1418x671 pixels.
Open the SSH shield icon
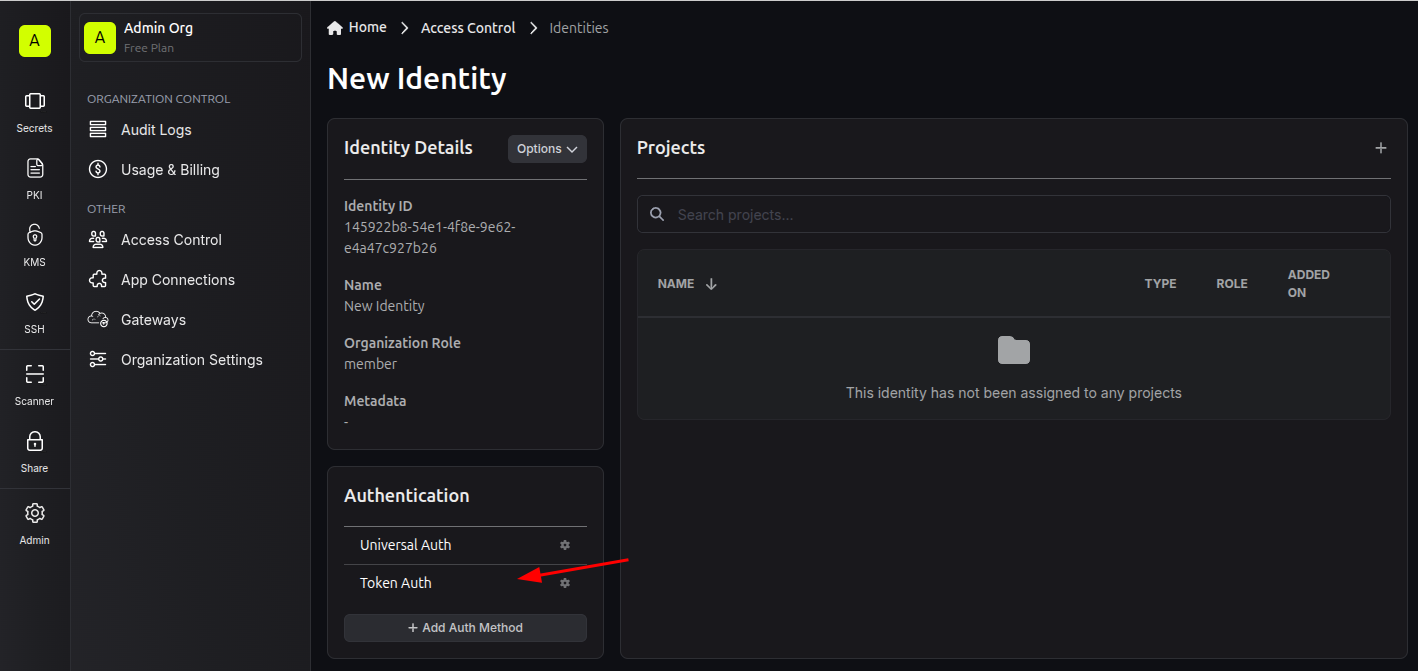(35, 302)
